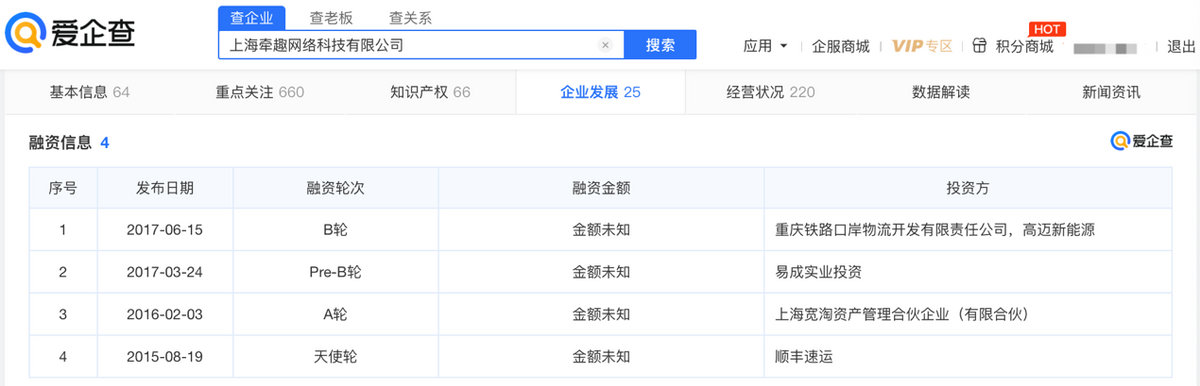The width and height of the screenshot is (1200, 386).
Task: Open the 企服商城 link
Action: [x=841, y=46]
